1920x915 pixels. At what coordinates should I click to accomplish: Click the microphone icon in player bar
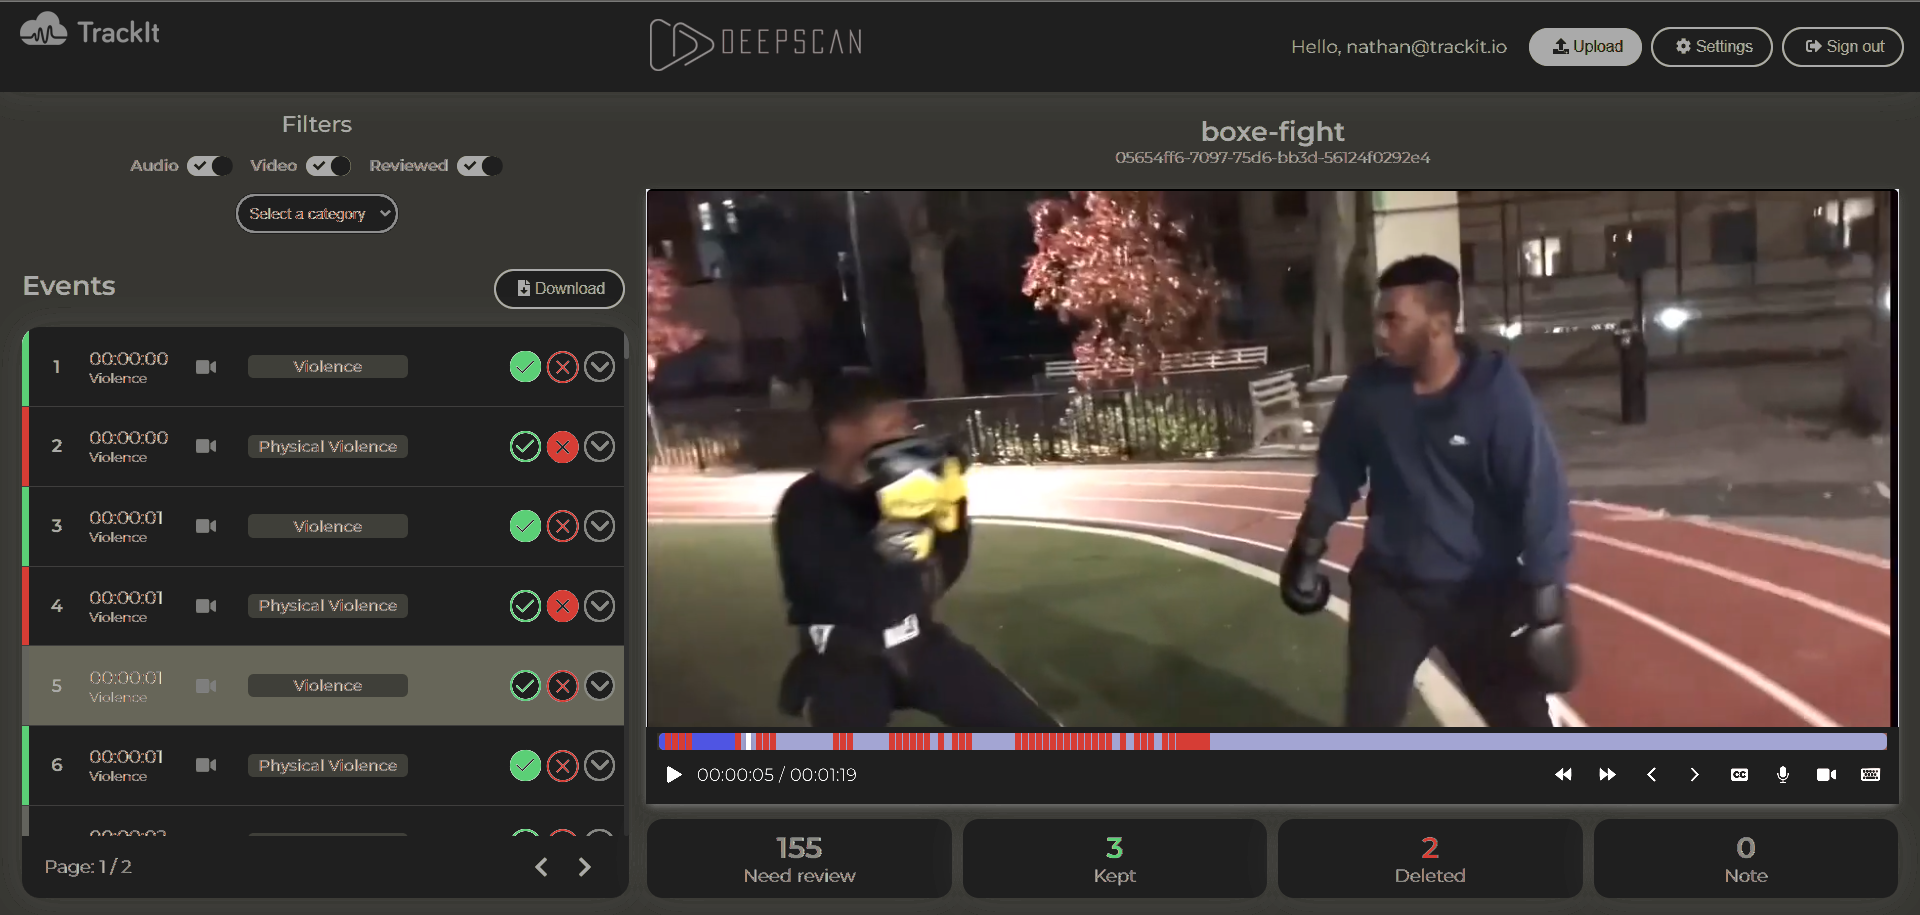(1782, 775)
